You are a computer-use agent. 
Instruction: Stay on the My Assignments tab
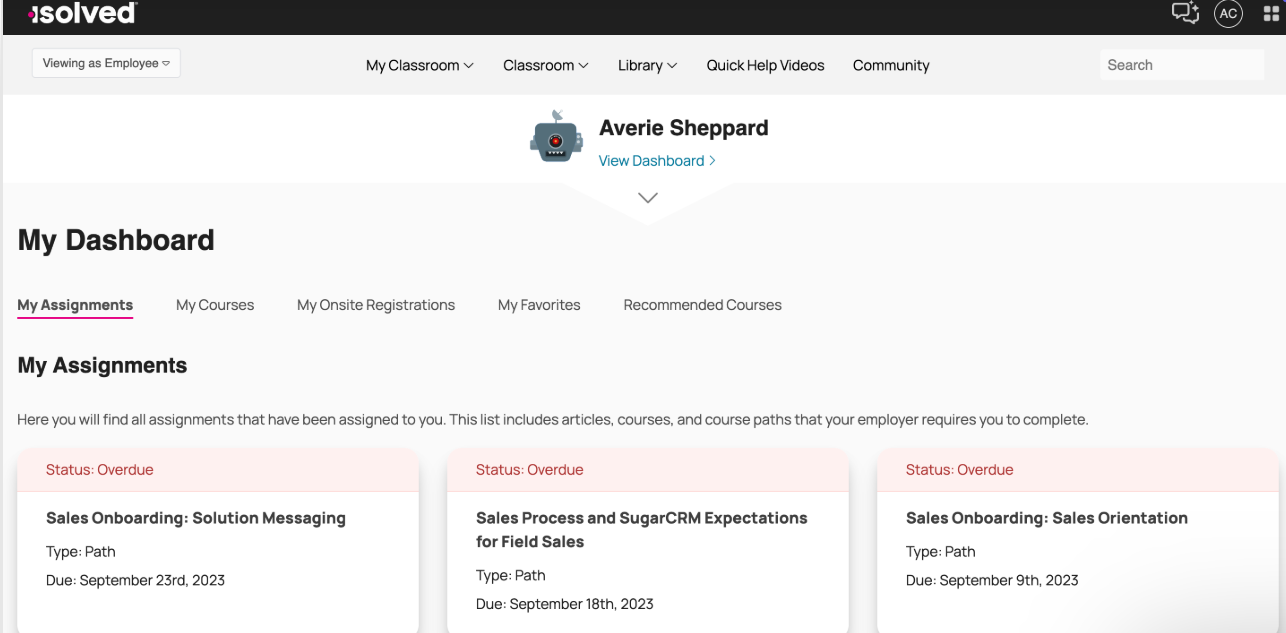pos(74,305)
